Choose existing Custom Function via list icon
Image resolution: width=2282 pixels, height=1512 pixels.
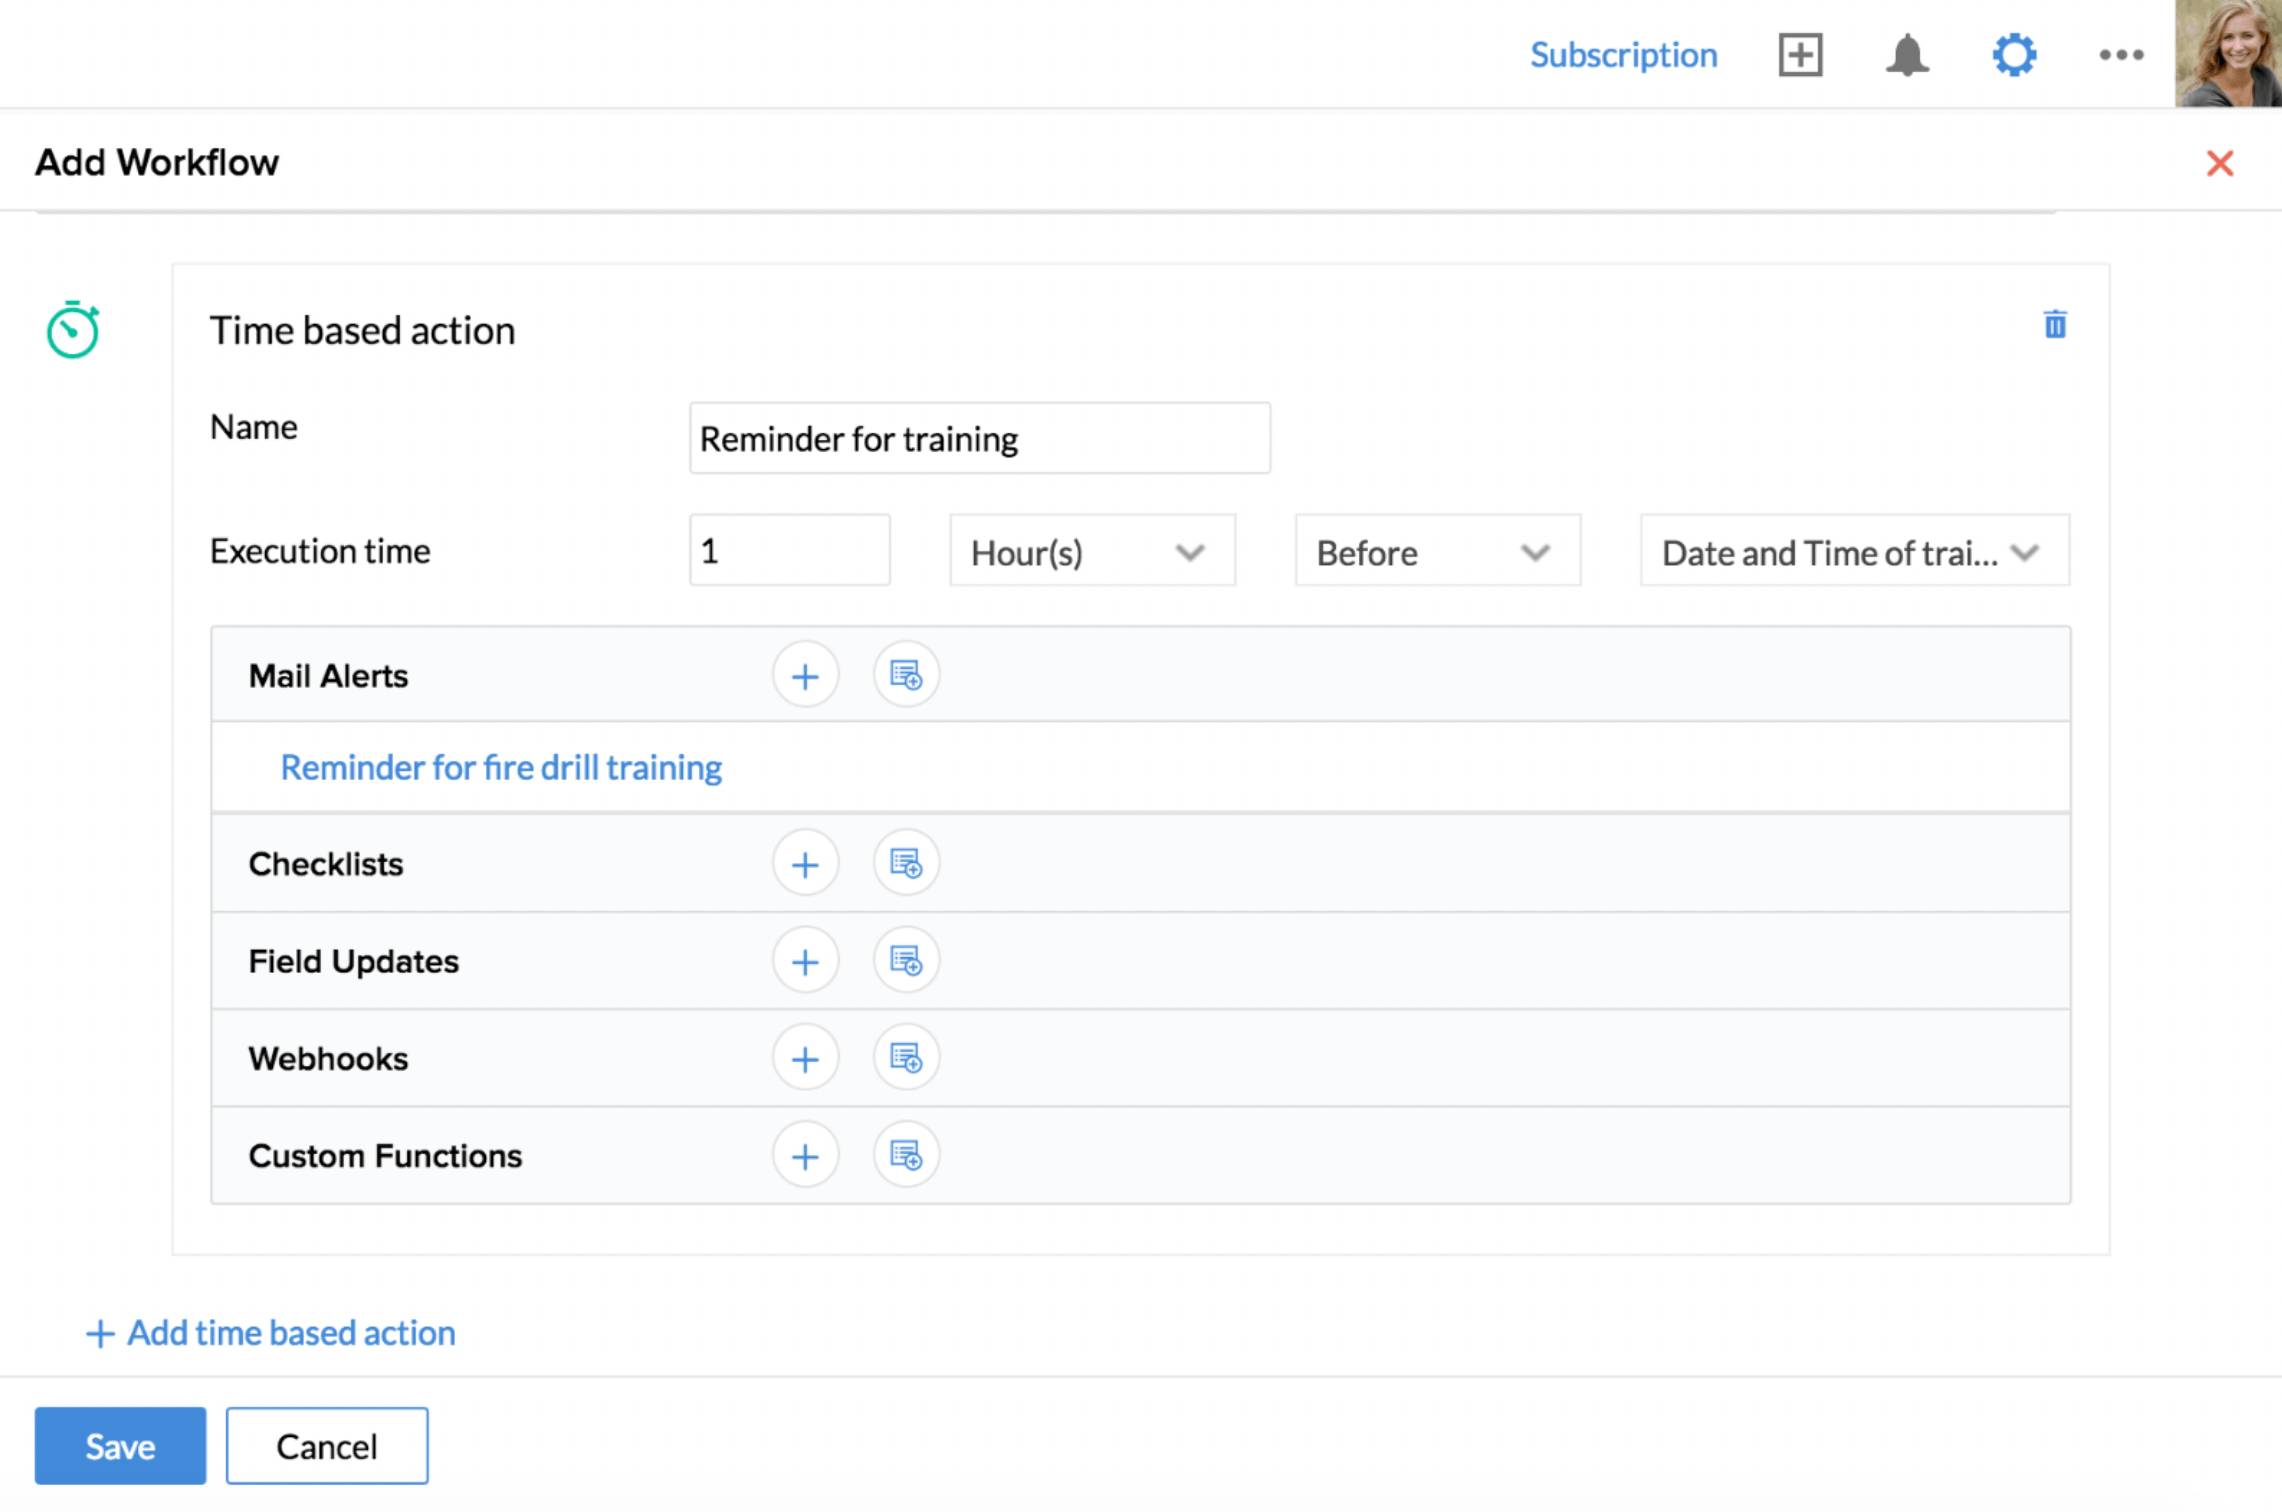click(906, 1155)
